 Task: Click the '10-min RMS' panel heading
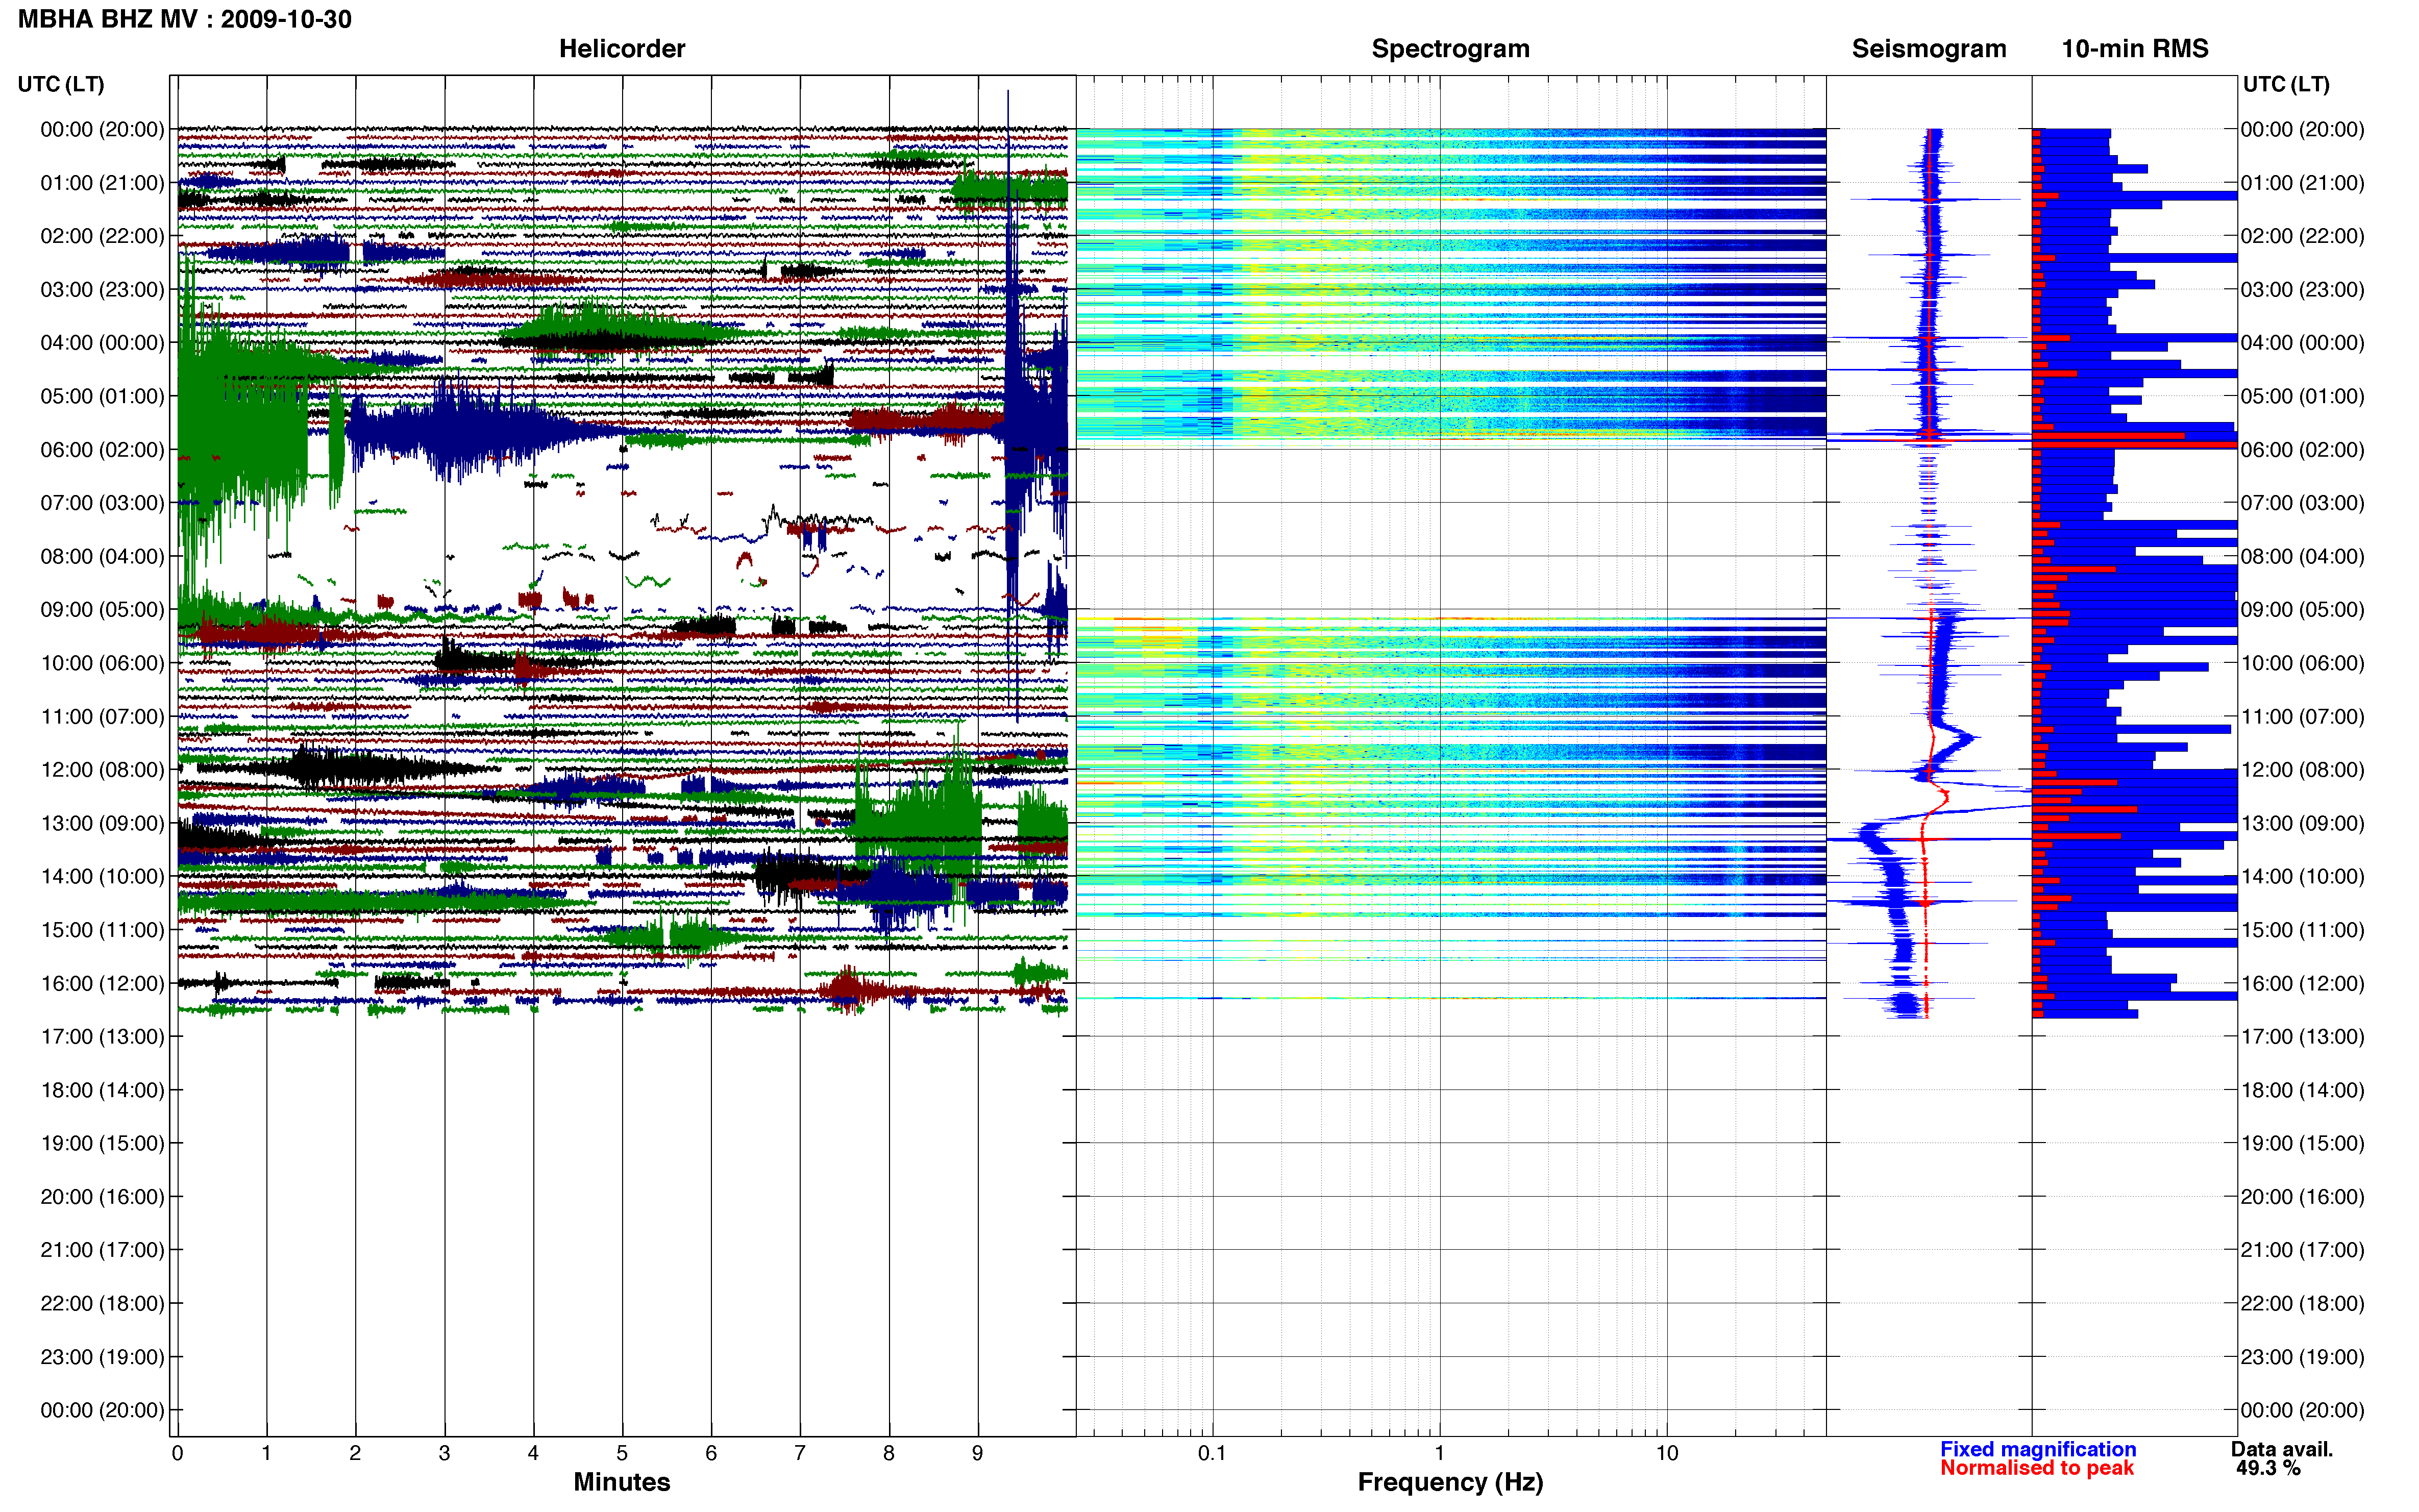coord(2135,48)
